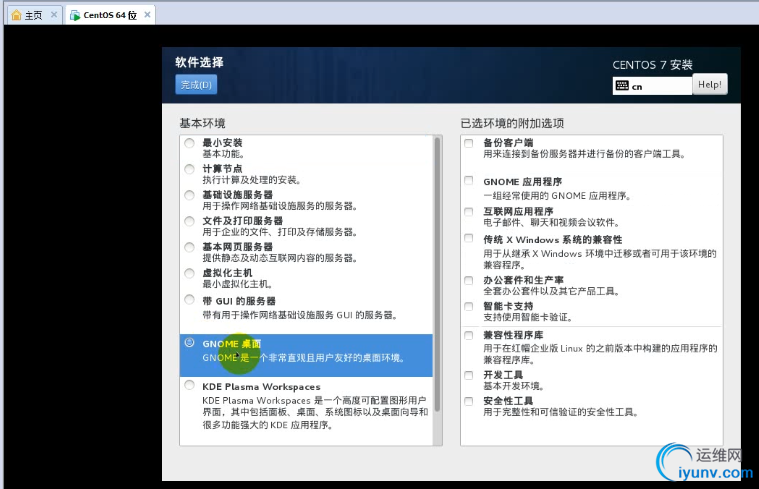
Task: Enable the 兼容性程序库 checkbox
Action: (469, 335)
